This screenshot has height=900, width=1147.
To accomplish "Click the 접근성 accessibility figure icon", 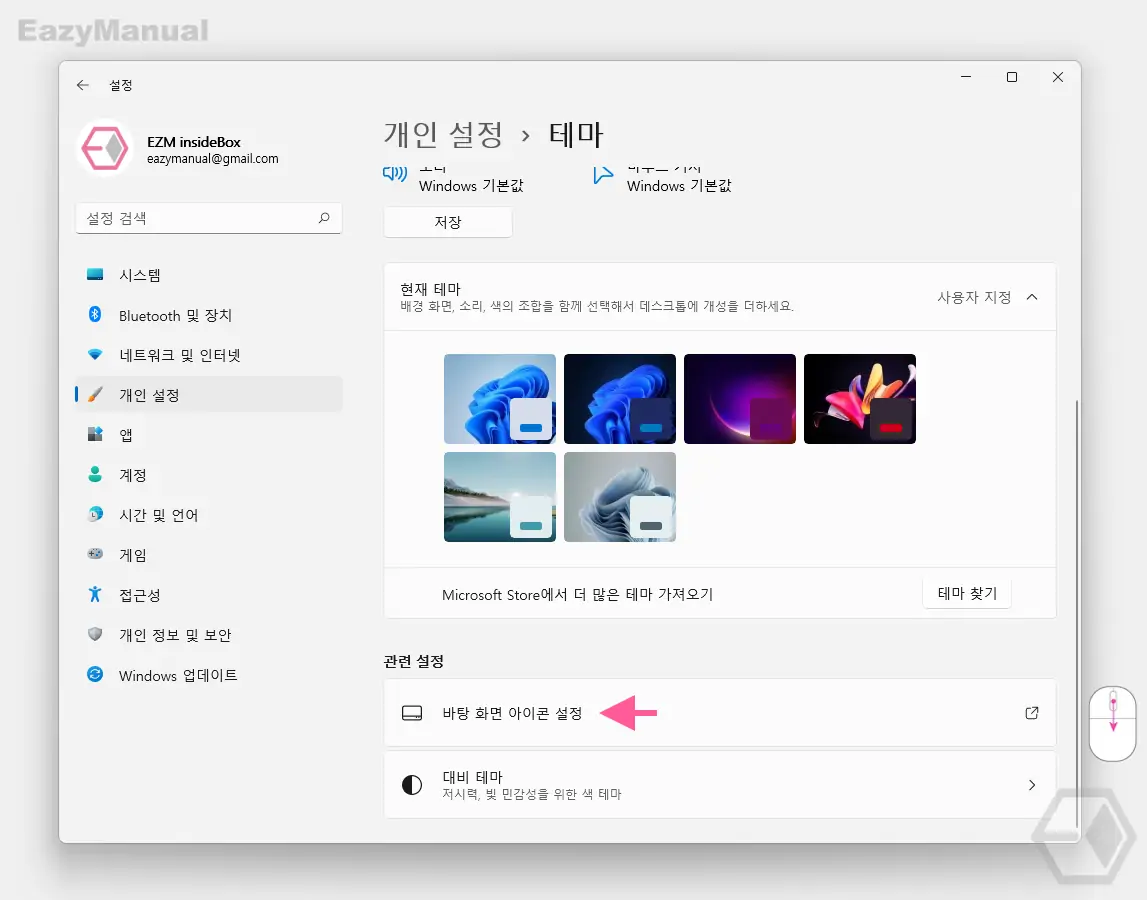I will coord(95,594).
